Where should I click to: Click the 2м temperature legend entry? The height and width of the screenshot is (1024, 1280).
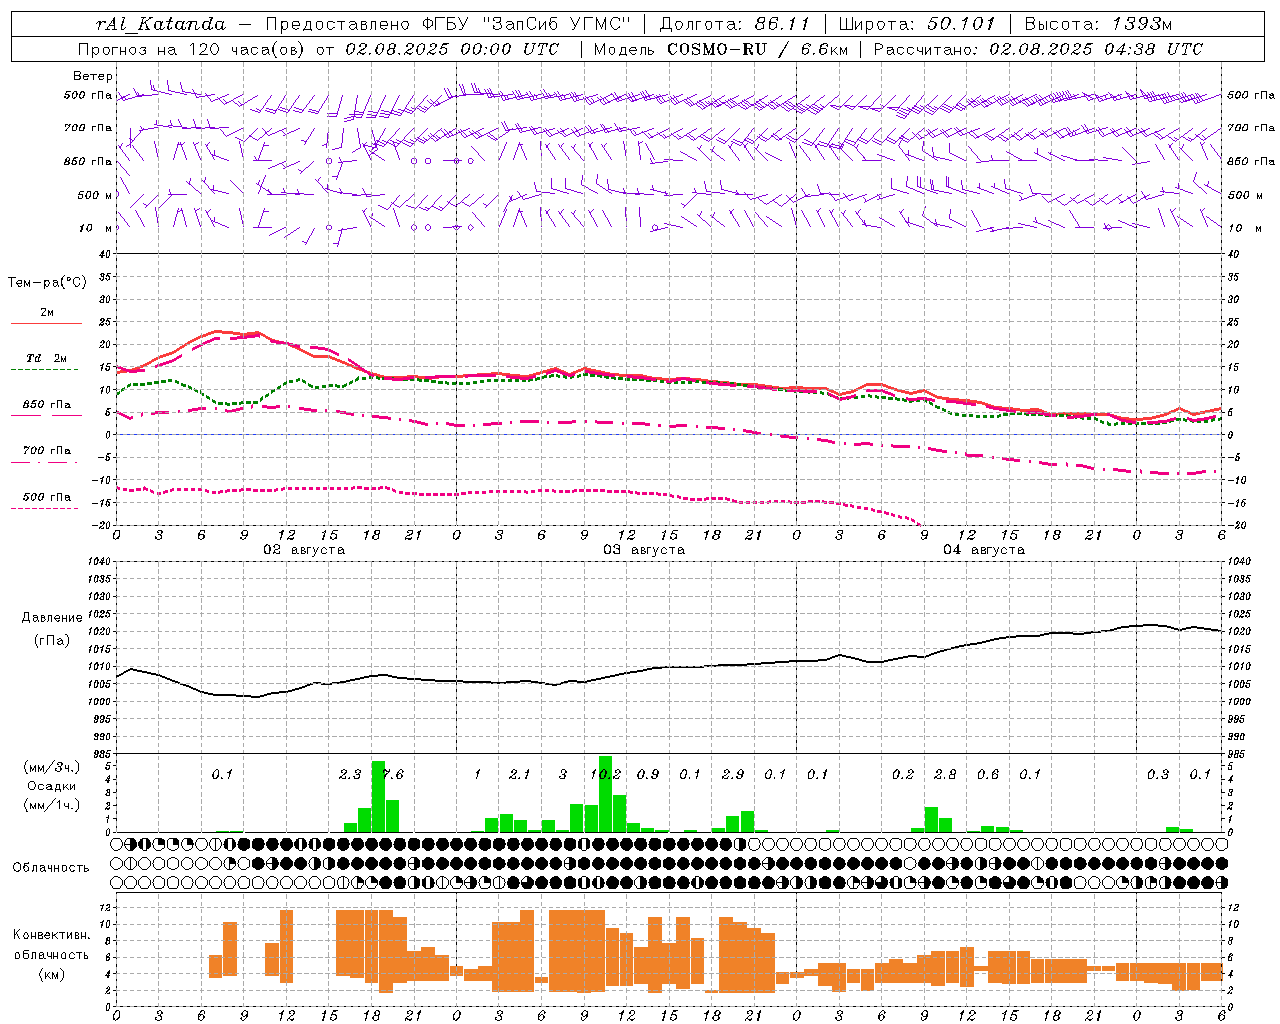pos(47,313)
